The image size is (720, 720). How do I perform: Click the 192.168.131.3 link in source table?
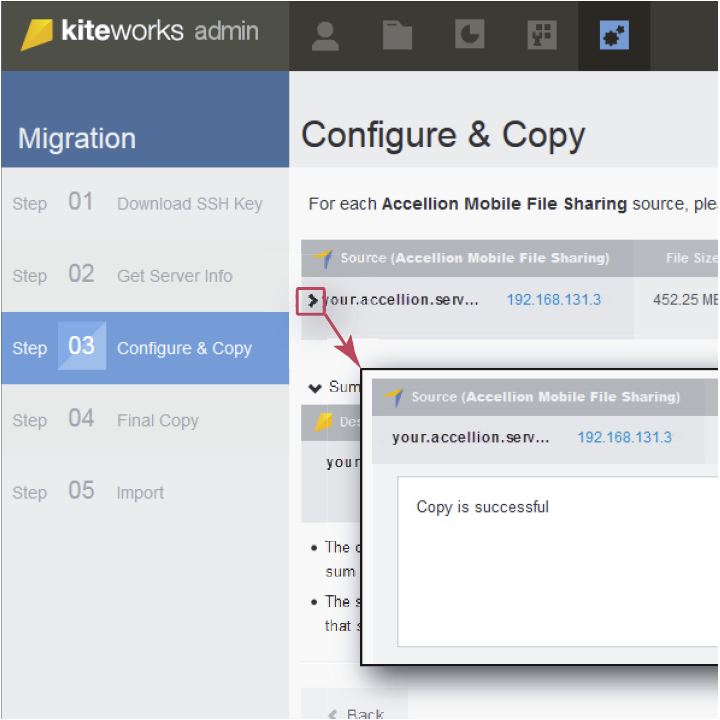tap(554, 300)
